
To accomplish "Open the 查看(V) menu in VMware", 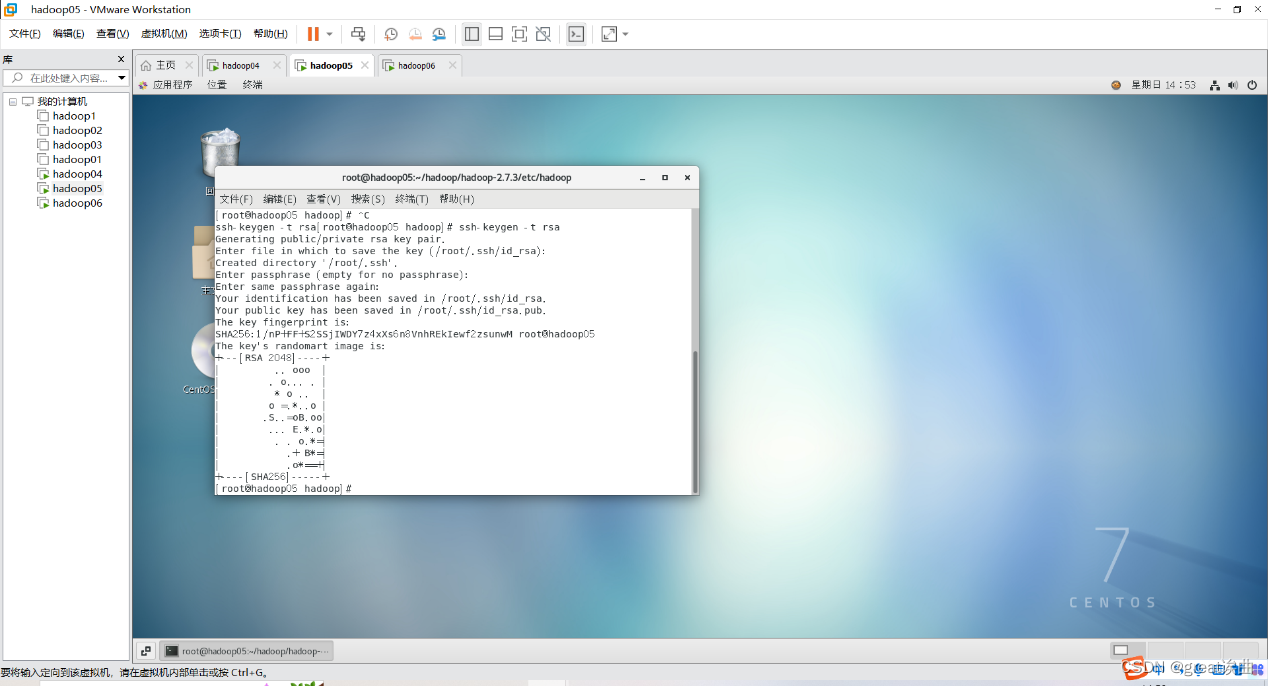I will tap(113, 34).
